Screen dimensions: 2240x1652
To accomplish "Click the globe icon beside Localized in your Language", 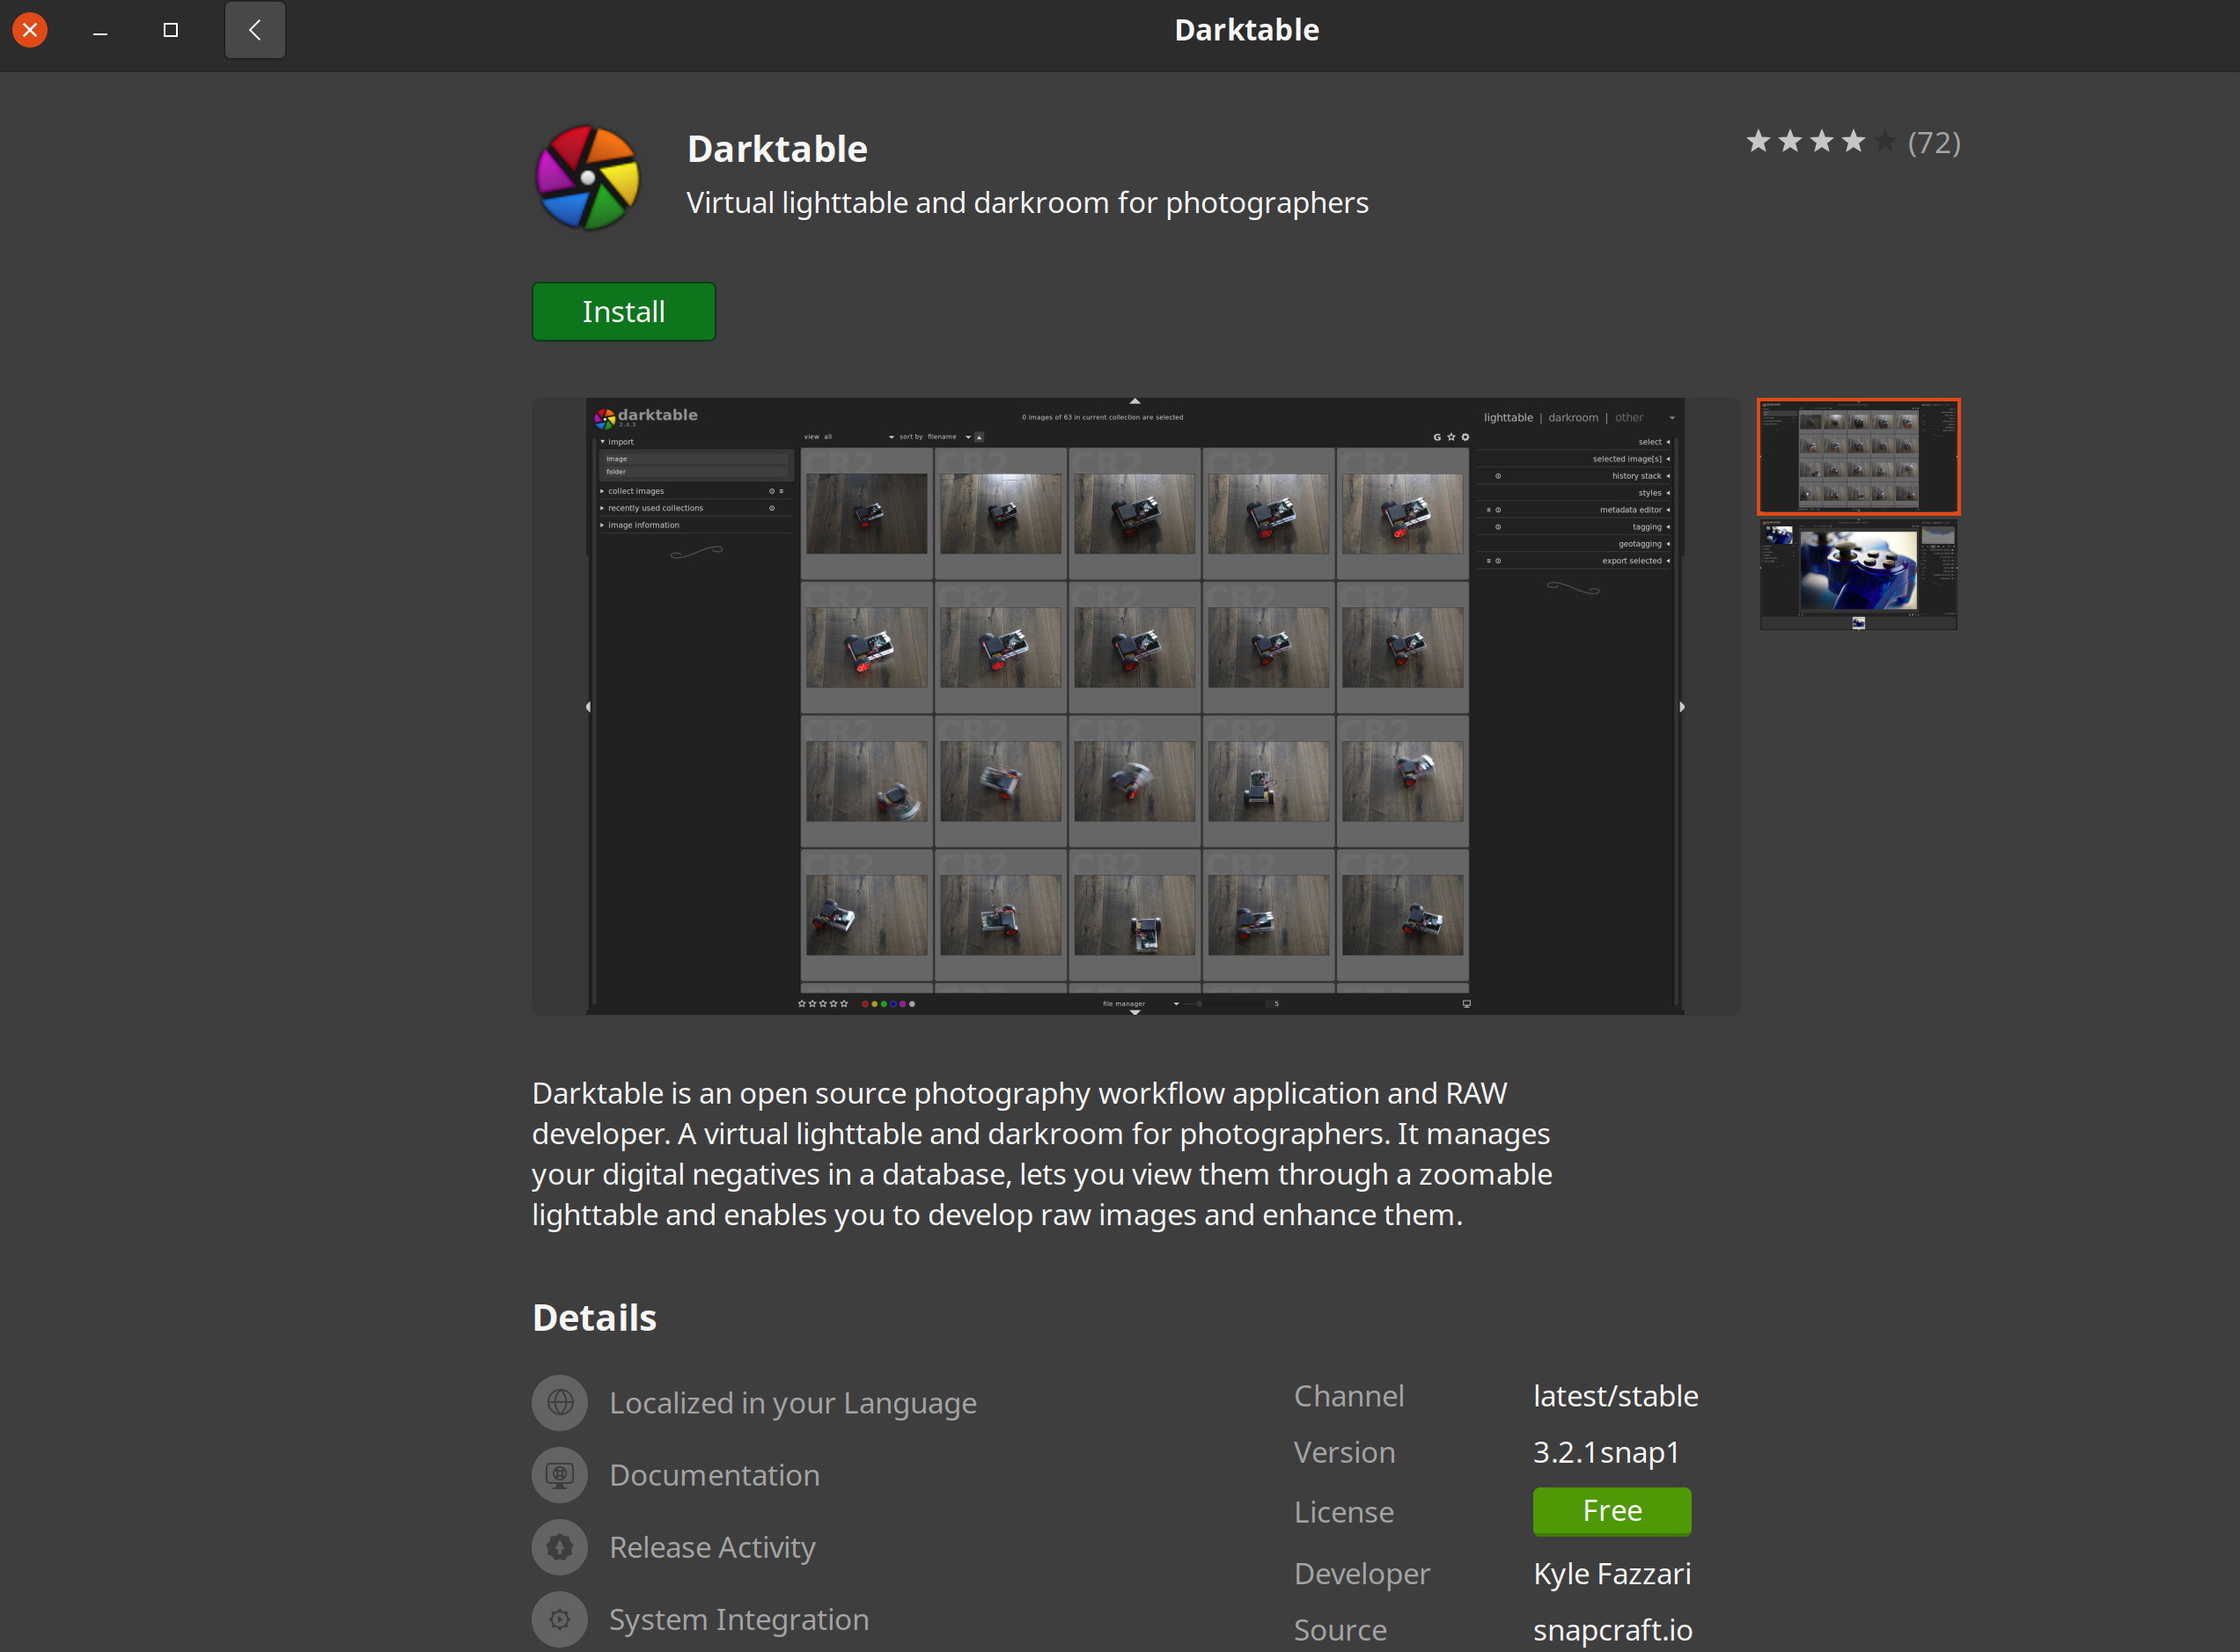I will 560,1402.
